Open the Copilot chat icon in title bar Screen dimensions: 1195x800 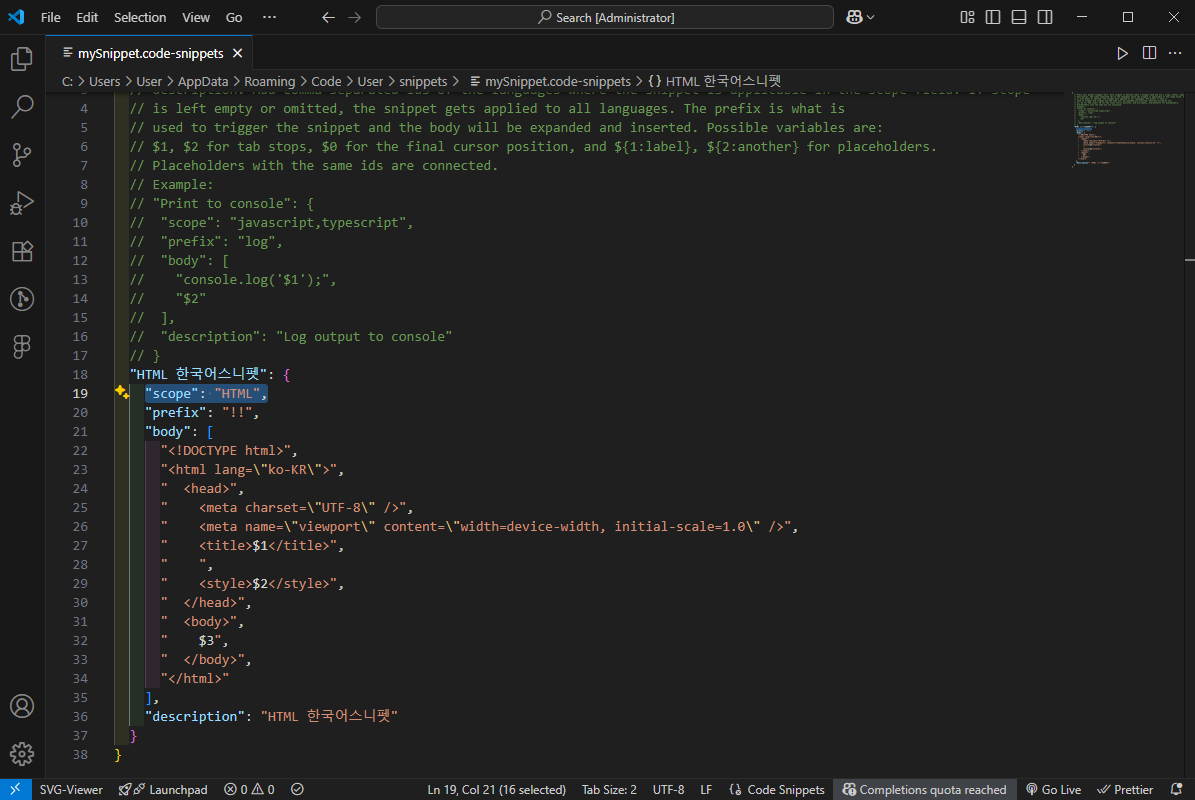[854, 17]
